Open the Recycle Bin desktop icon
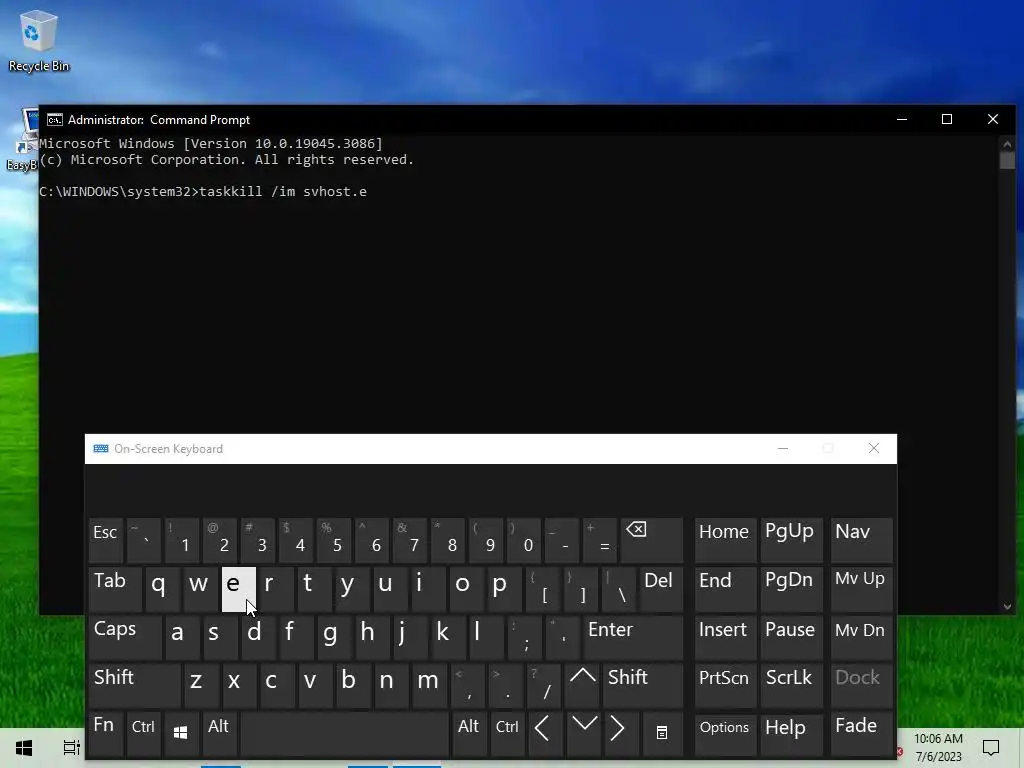 point(39,40)
